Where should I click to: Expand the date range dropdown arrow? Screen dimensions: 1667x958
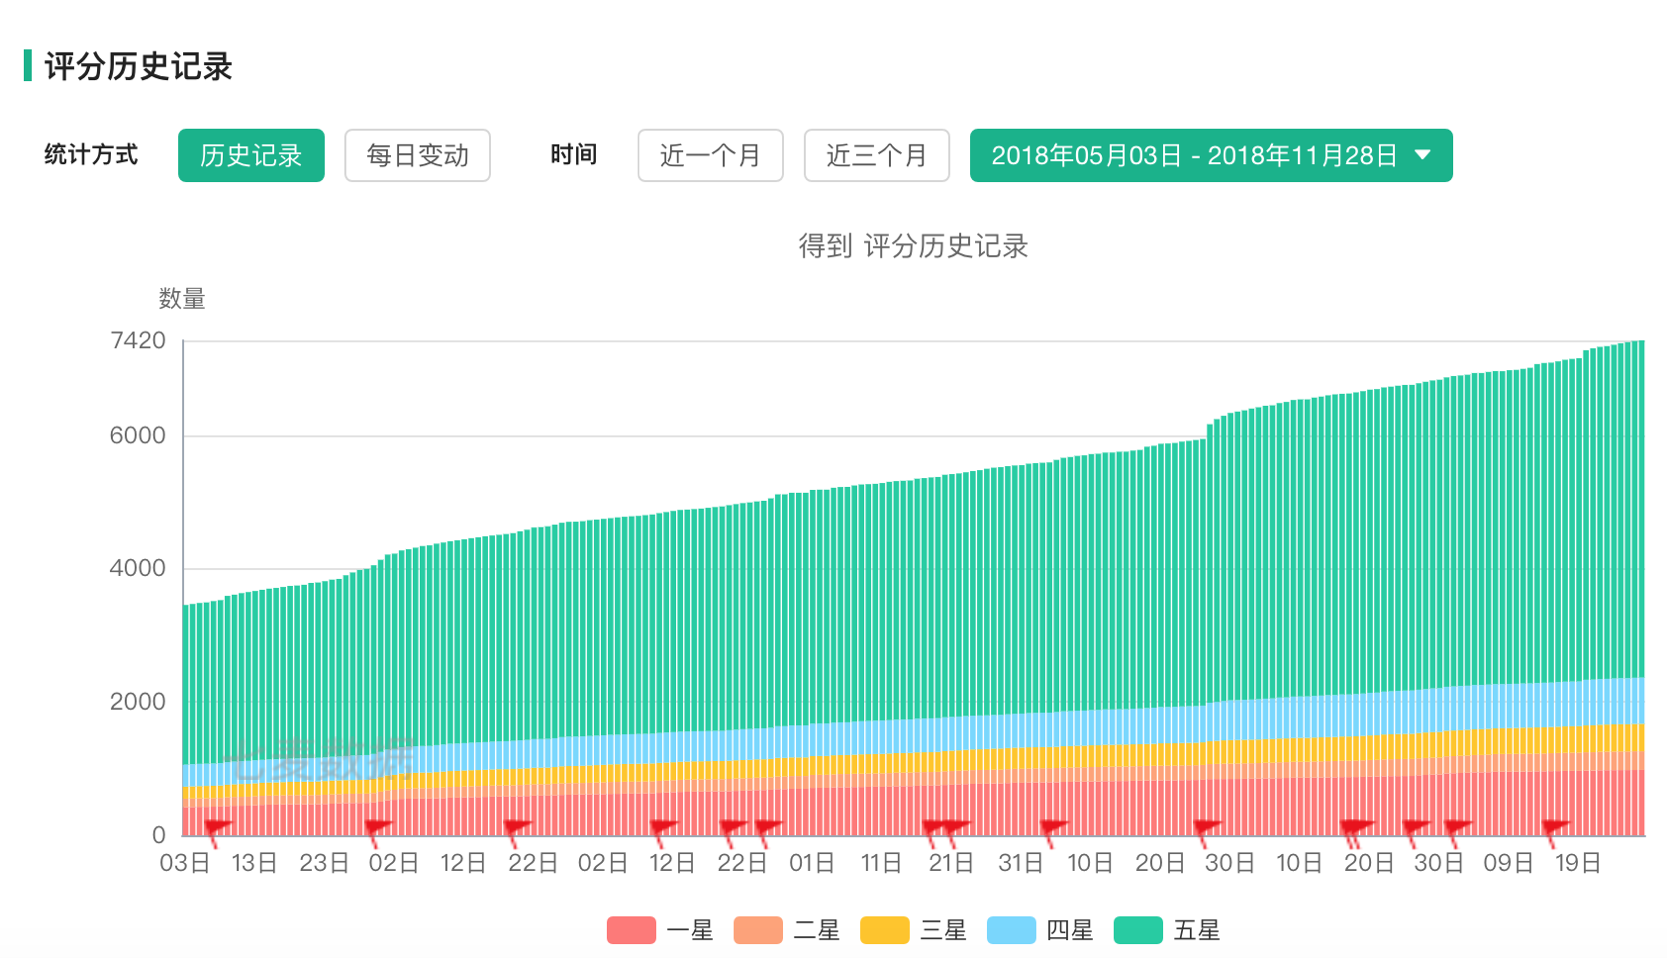coord(1423,155)
